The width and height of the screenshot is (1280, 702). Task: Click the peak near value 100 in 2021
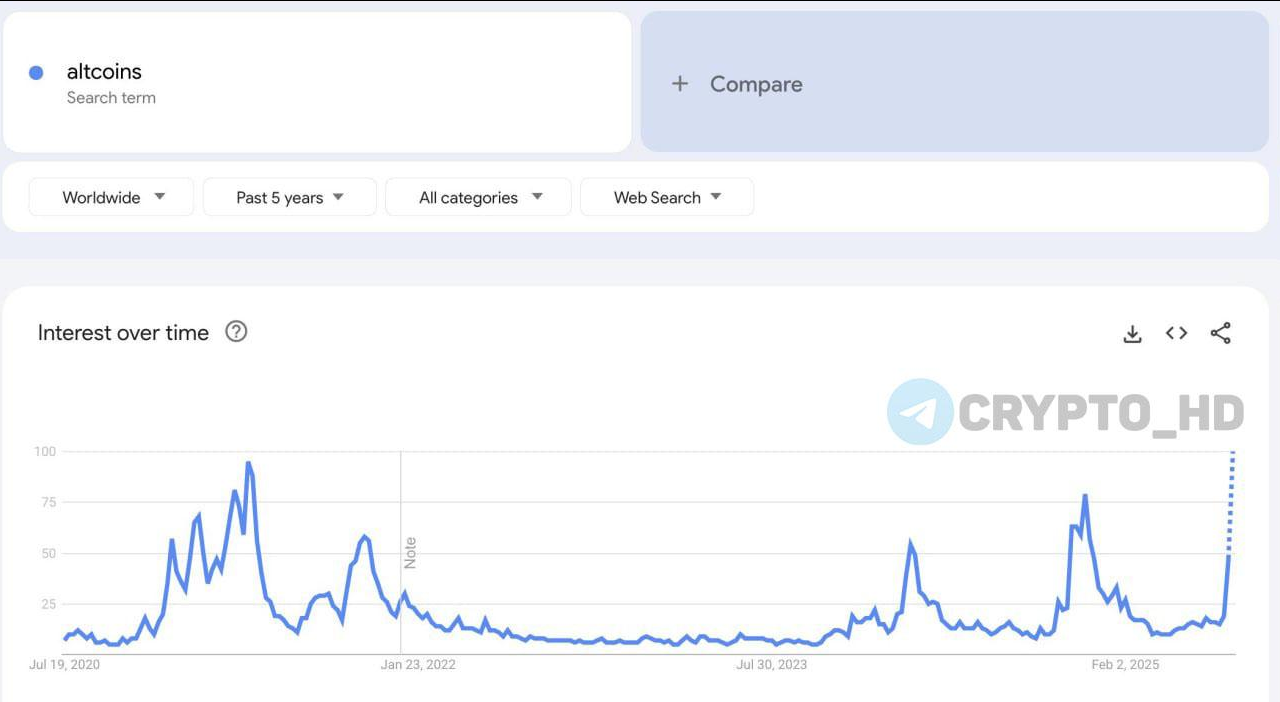(249, 465)
